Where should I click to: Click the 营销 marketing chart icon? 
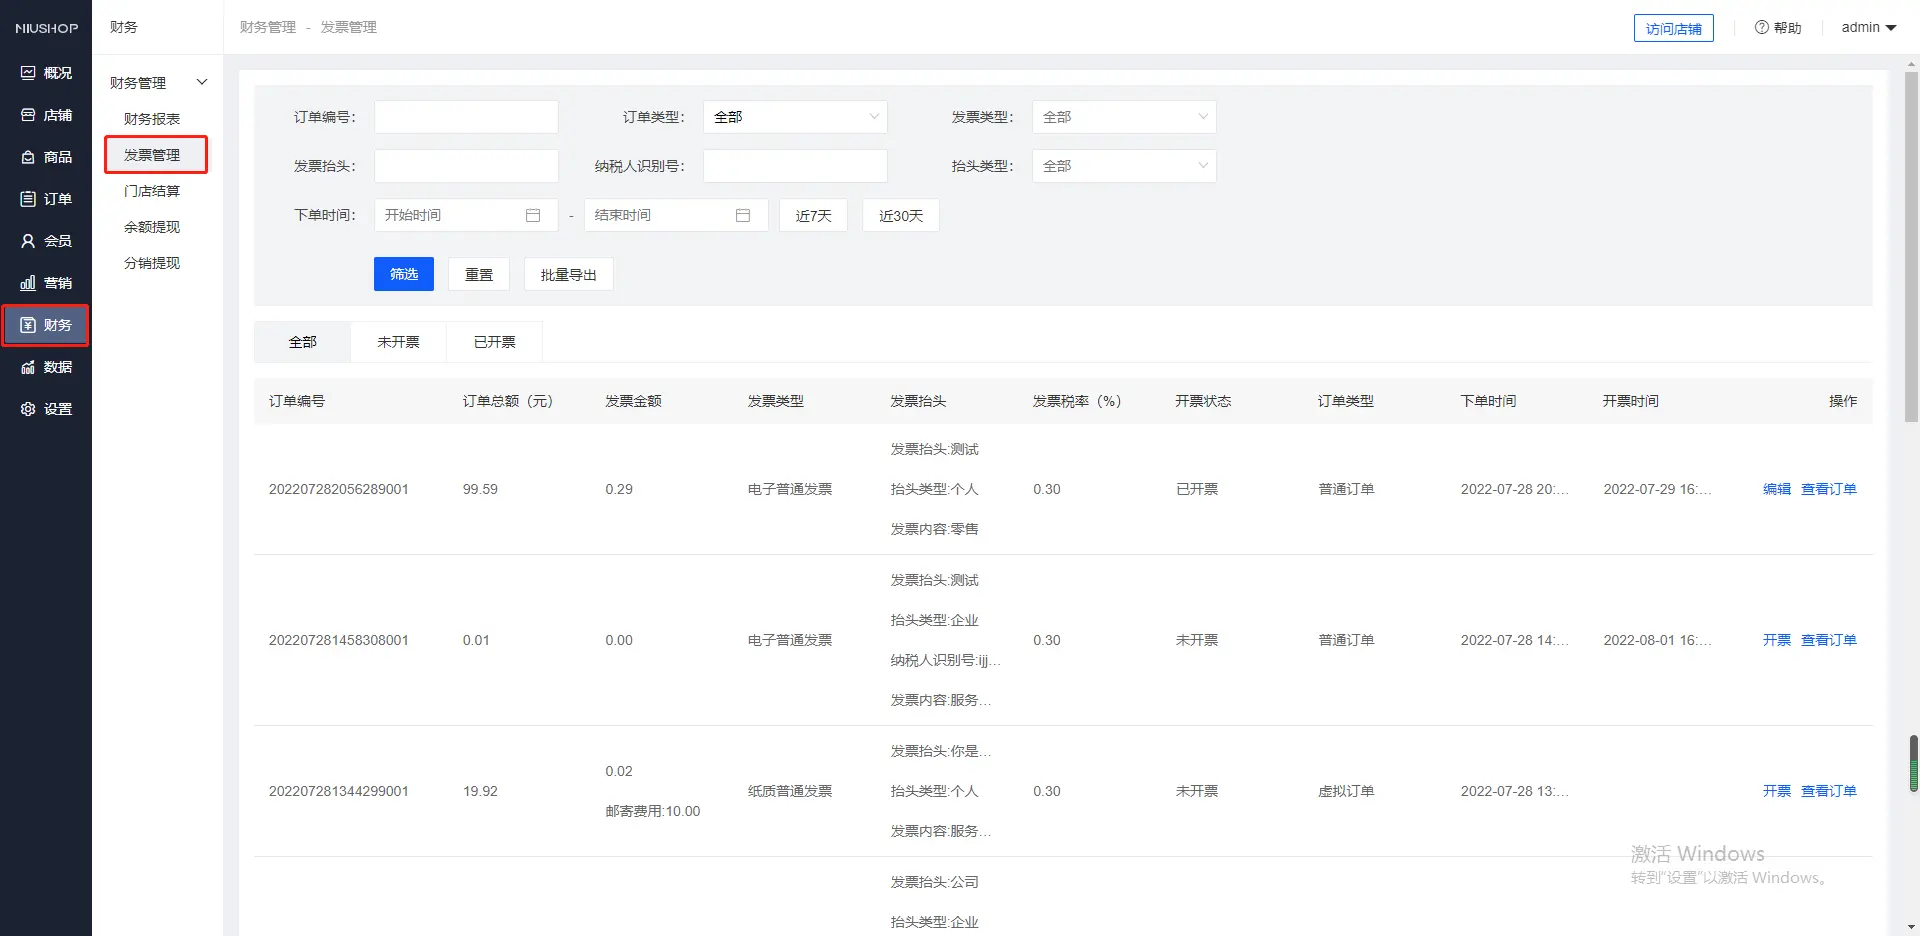[x=28, y=283]
